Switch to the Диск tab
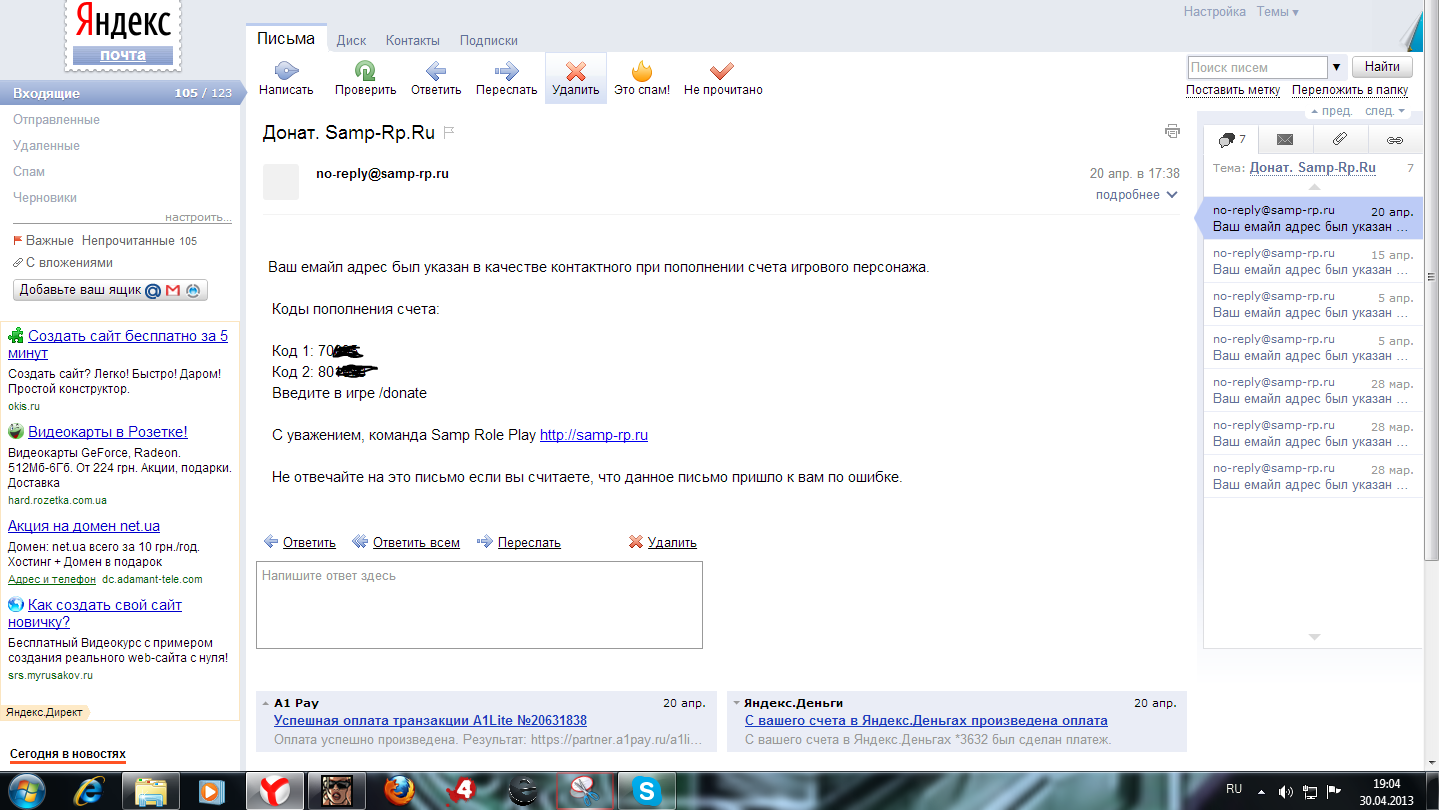The width and height of the screenshot is (1439, 810). coord(351,41)
